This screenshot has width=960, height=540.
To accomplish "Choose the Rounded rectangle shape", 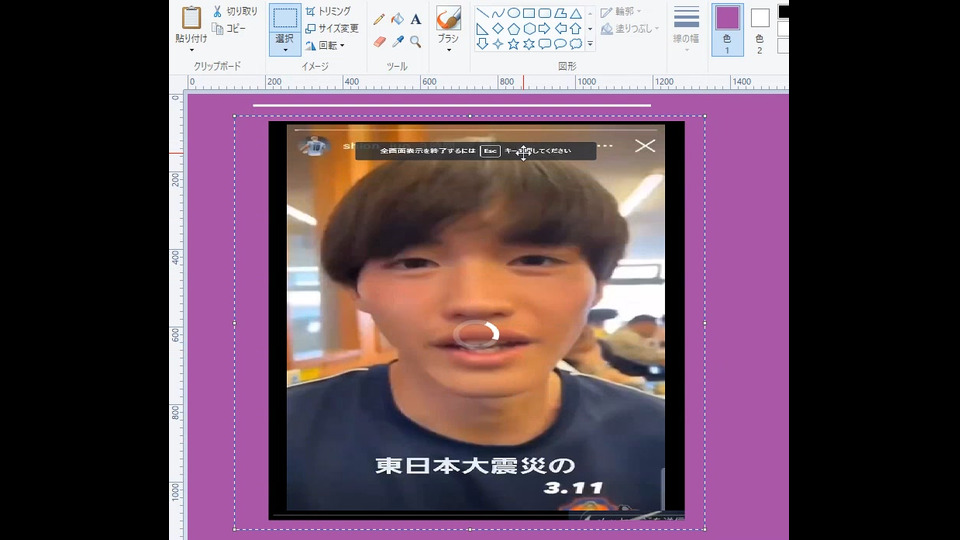I will [544, 13].
